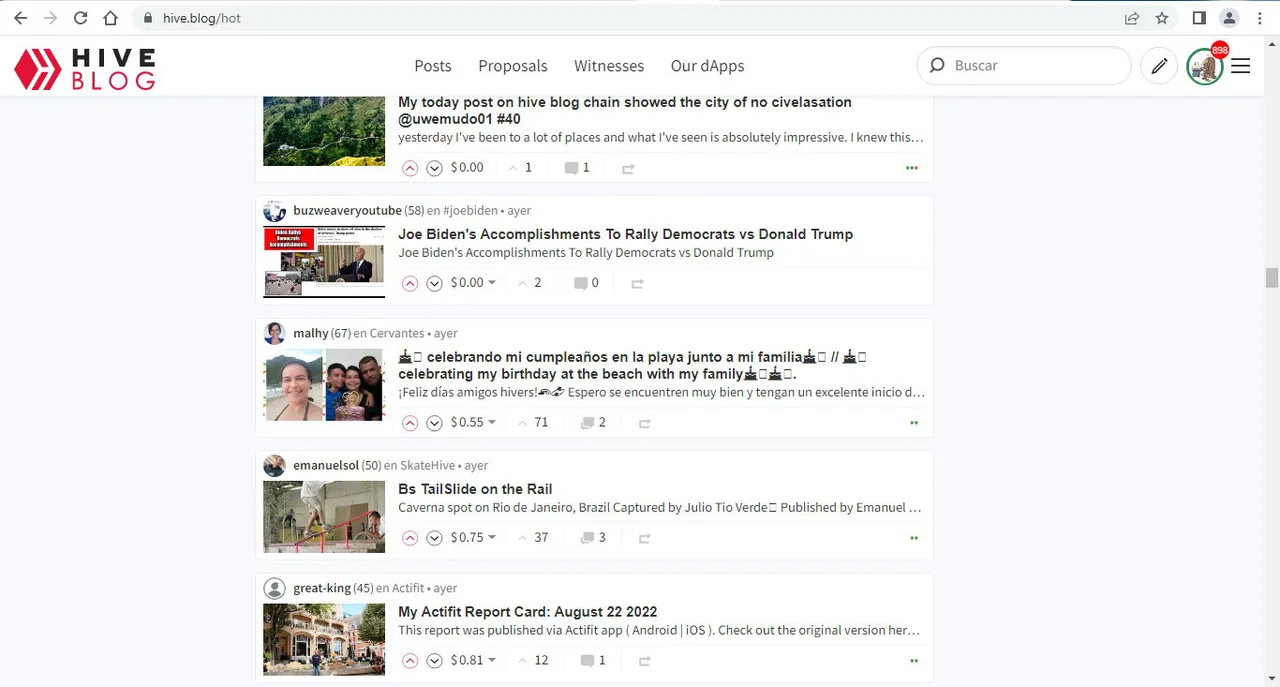1280x687 pixels.
Task: Reblog the malhy birthday post
Action: pos(645,424)
